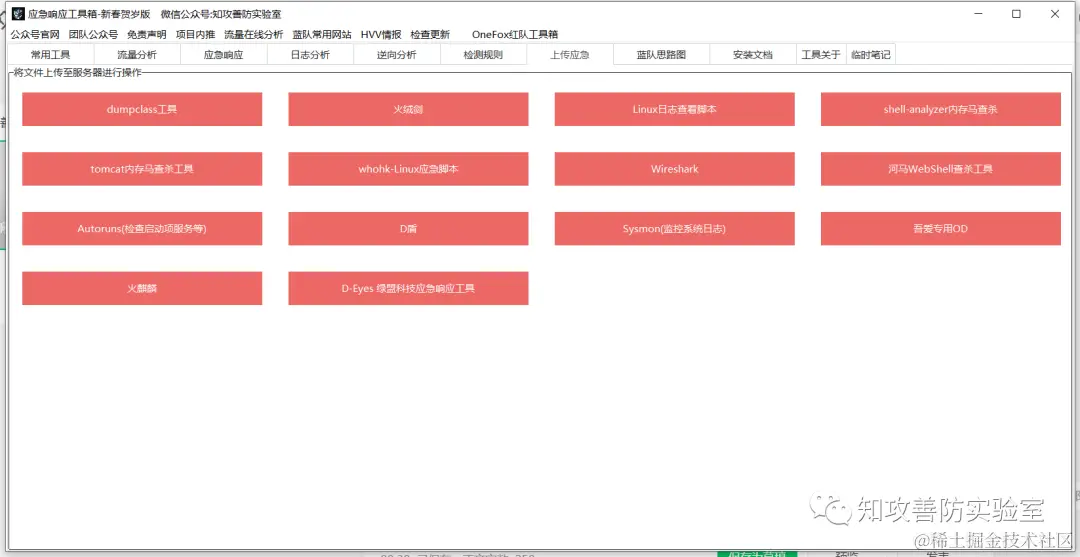The height and width of the screenshot is (557, 1080).
Task: Select 项目内推 menu item
Action: coord(196,34)
